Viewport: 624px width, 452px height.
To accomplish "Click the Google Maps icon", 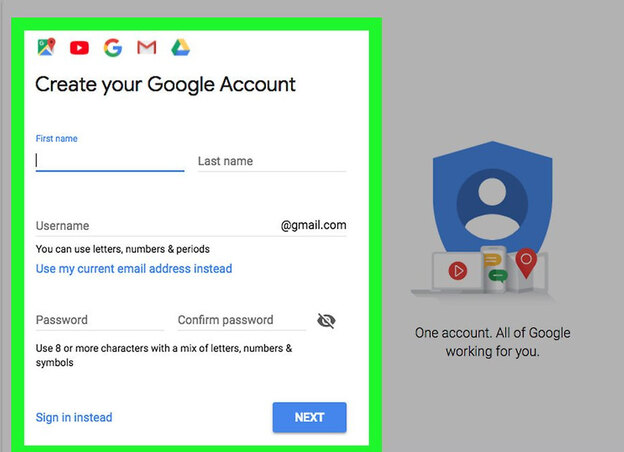I will point(47,47).
